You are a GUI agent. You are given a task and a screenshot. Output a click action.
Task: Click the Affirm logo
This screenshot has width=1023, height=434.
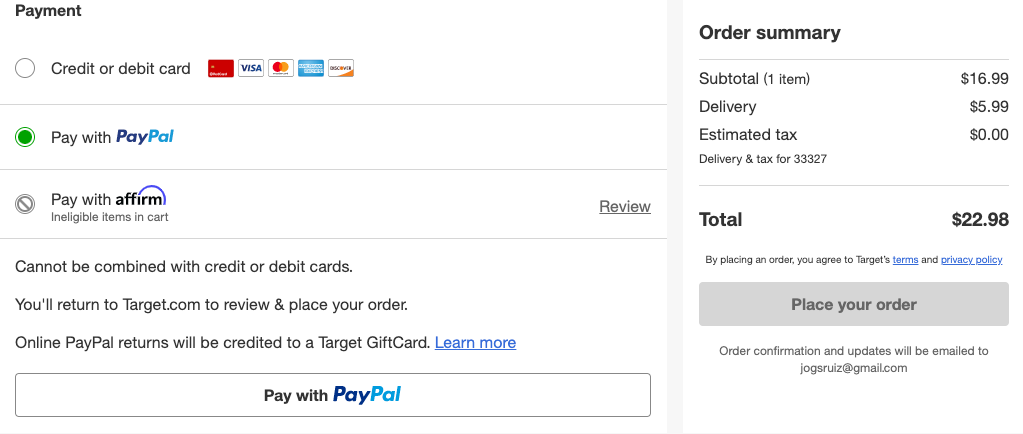click(x=140, y=197)
